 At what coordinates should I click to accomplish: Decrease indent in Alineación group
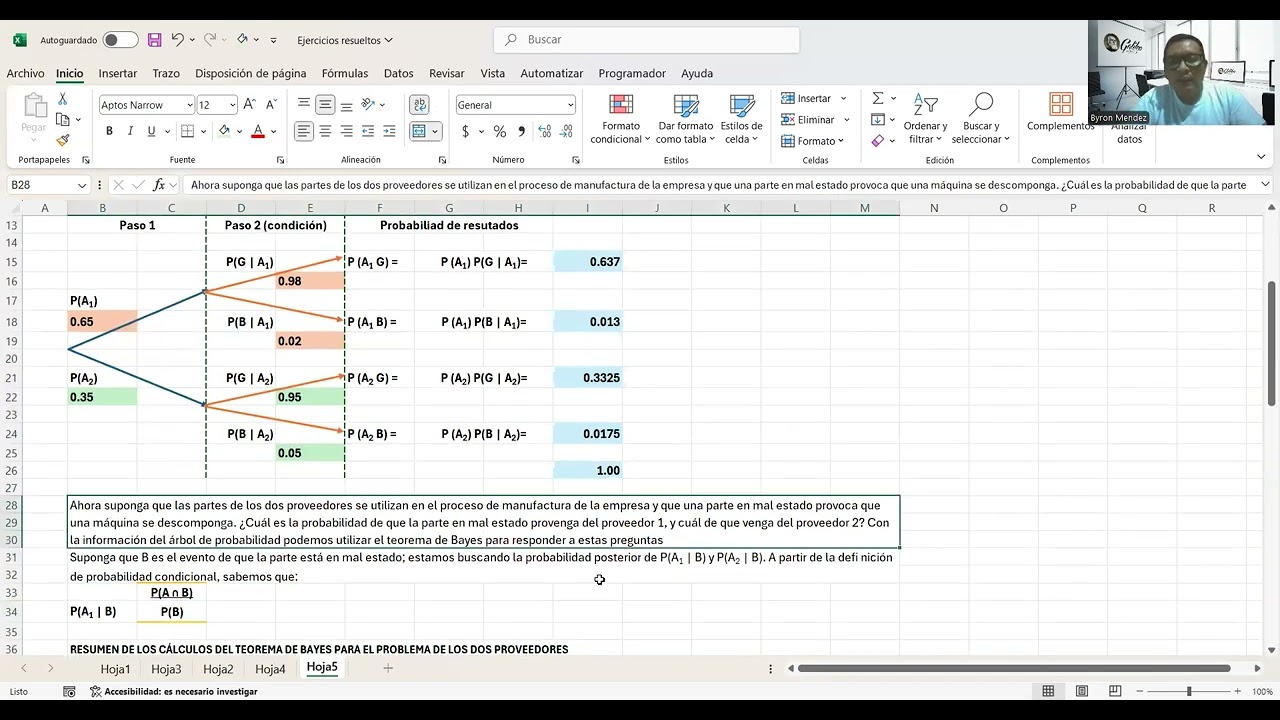click(368, 131)
